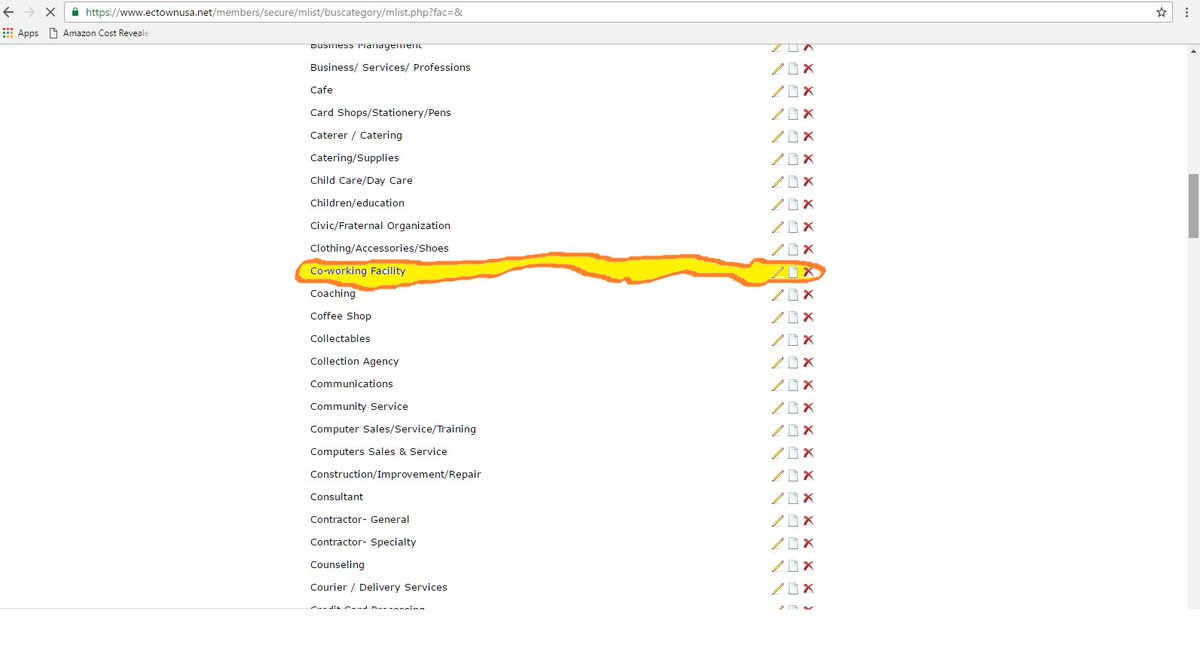Click the Catering/Supplies text

click(x=354, y=158)
